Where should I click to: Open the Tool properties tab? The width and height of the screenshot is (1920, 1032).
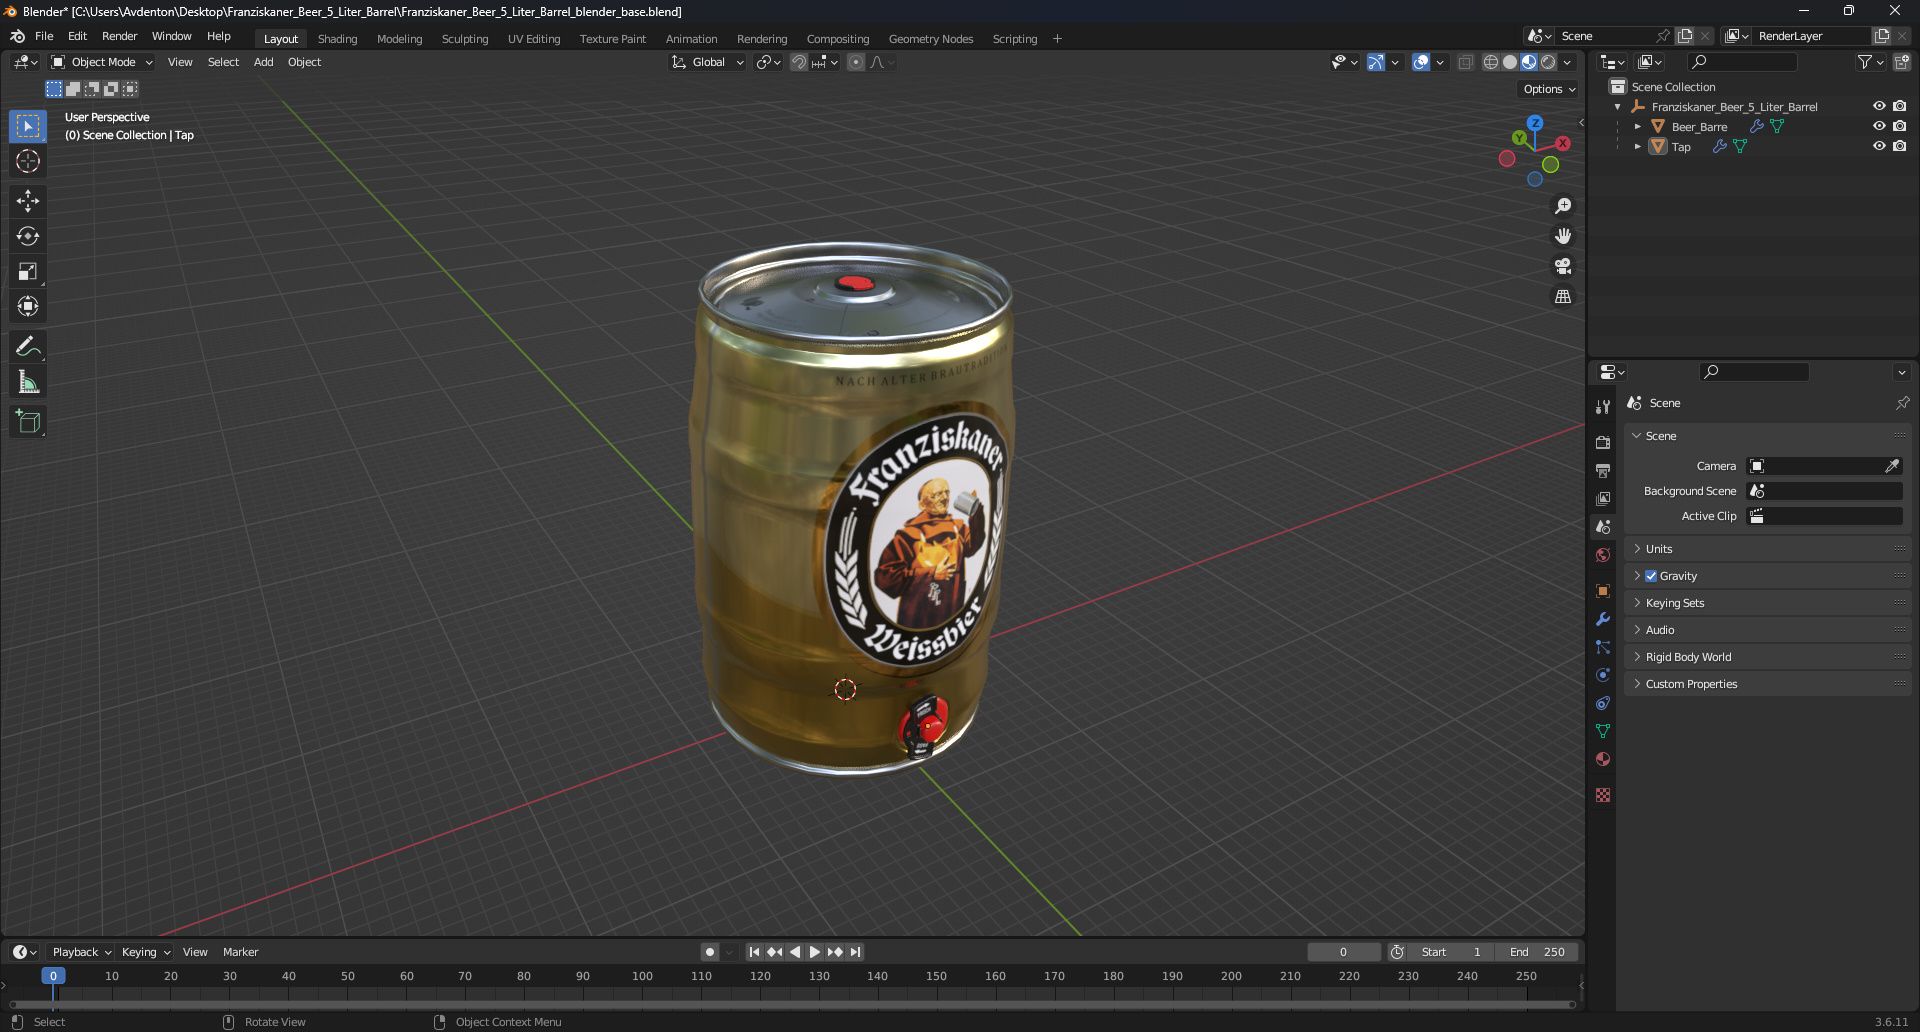pos(1603,406)
